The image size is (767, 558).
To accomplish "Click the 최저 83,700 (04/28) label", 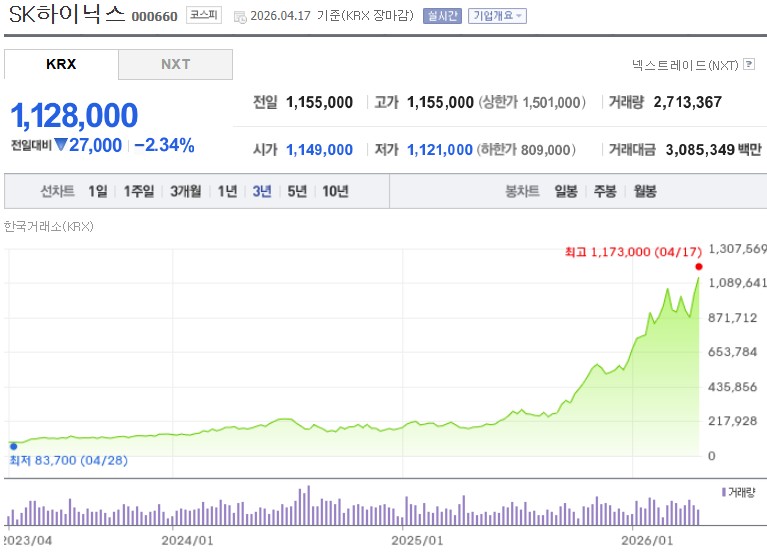I will point(69,460).
